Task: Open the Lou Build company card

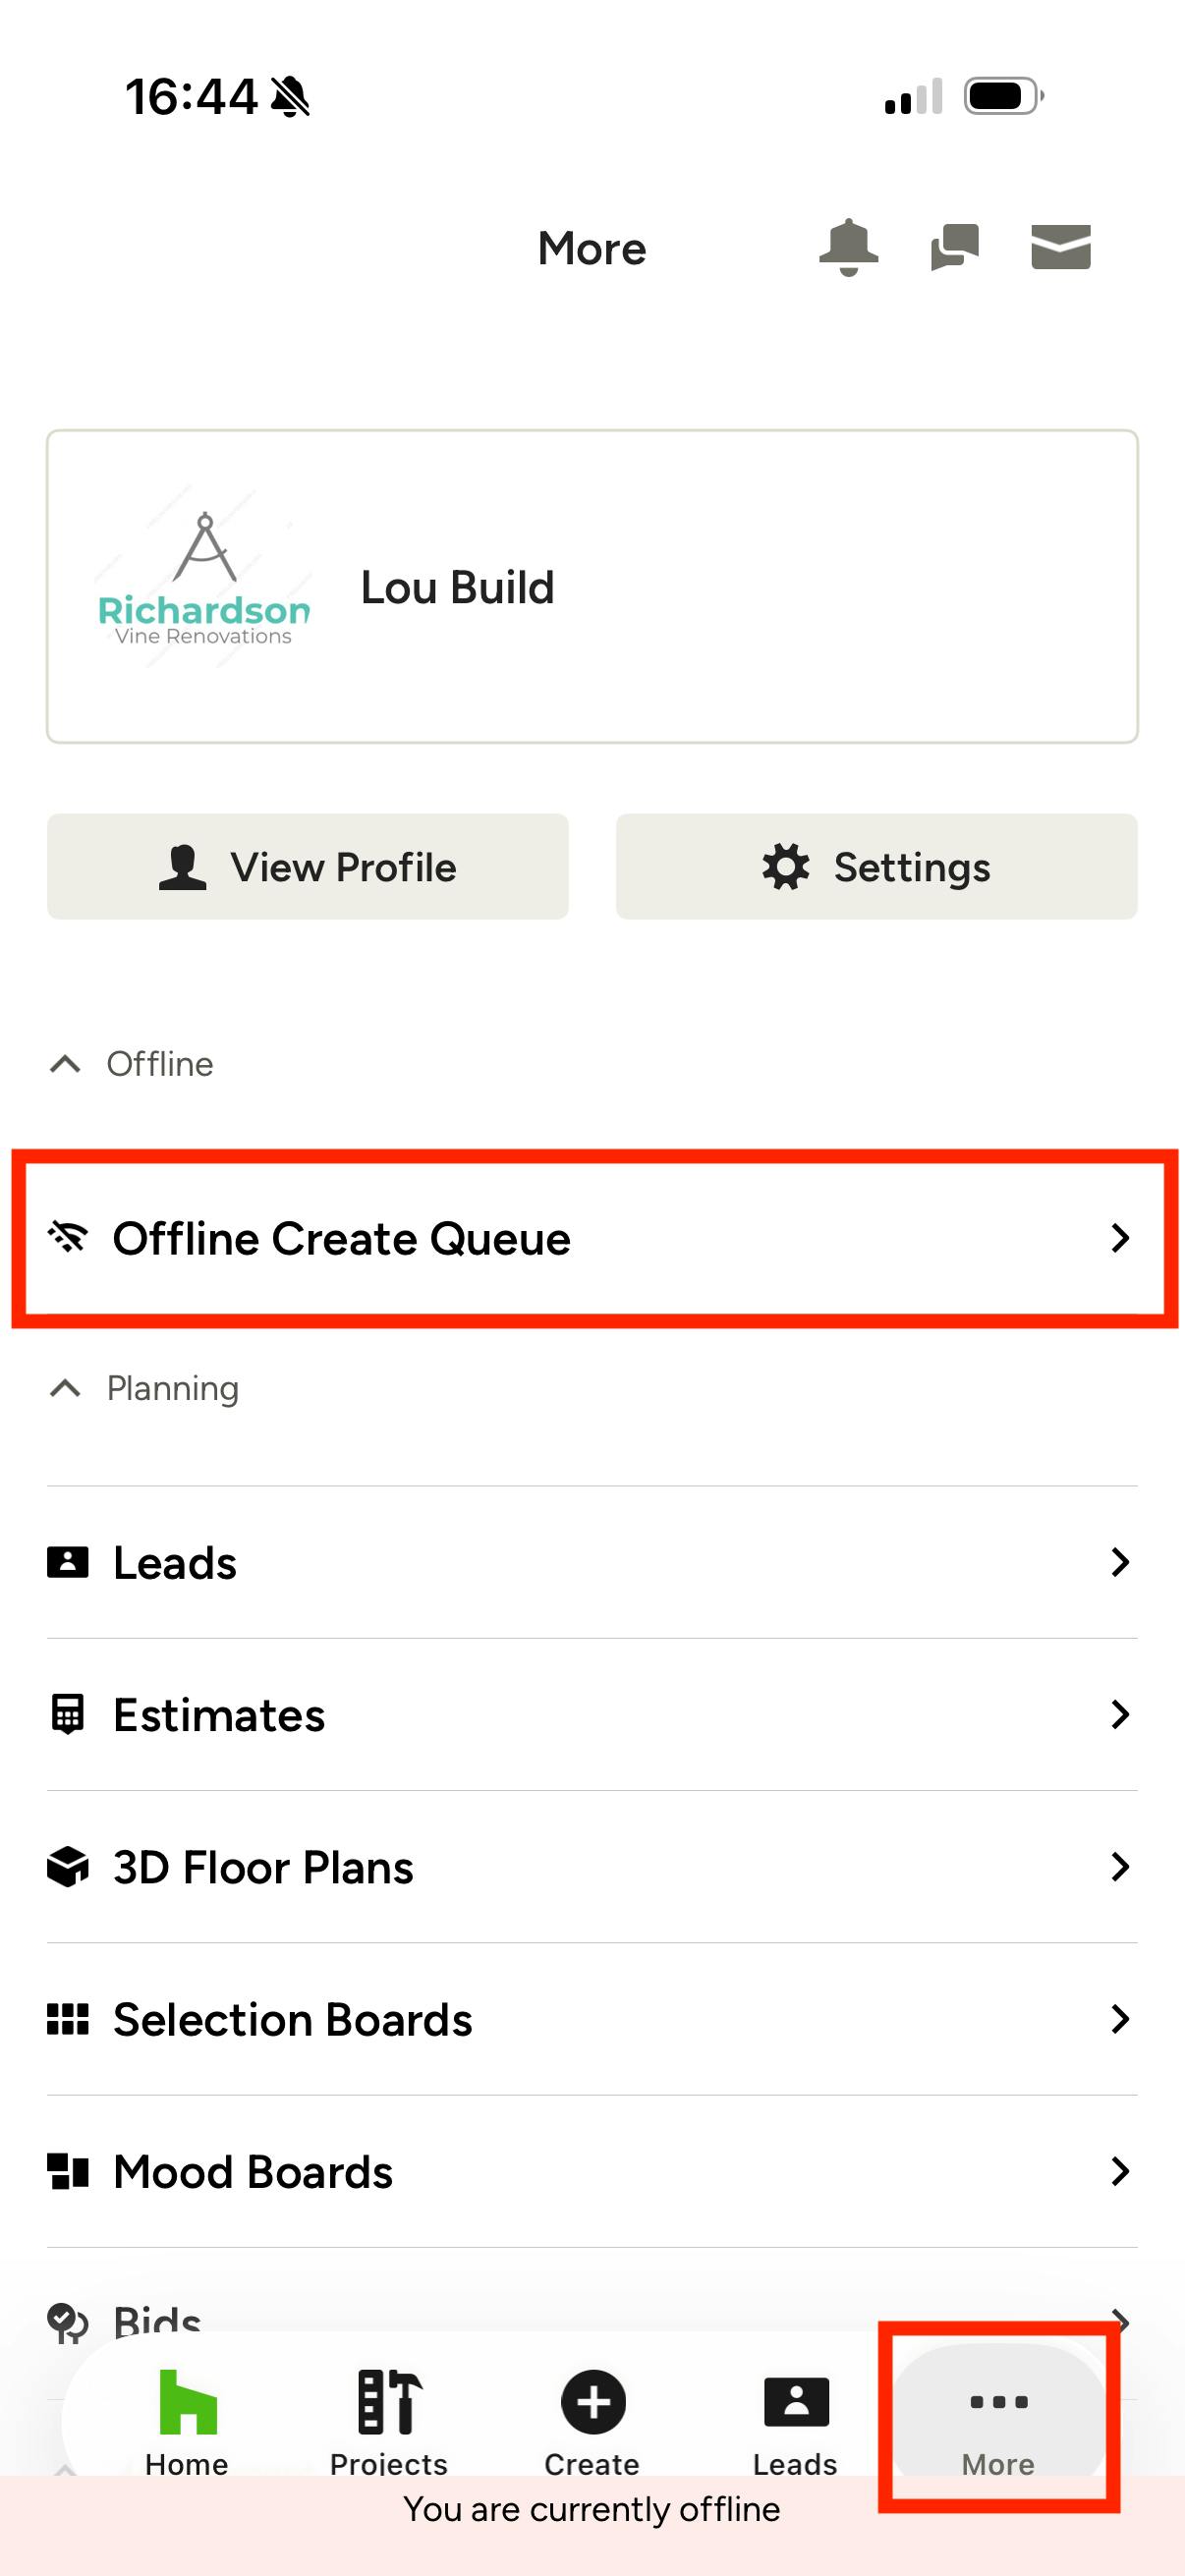Action: [x=592, y=587]
